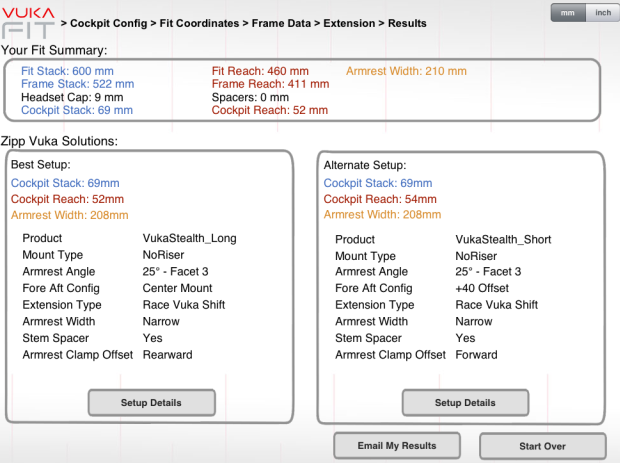Switch units to inch
The width and height of the screenshot is (620, 463).
point(601,13)
